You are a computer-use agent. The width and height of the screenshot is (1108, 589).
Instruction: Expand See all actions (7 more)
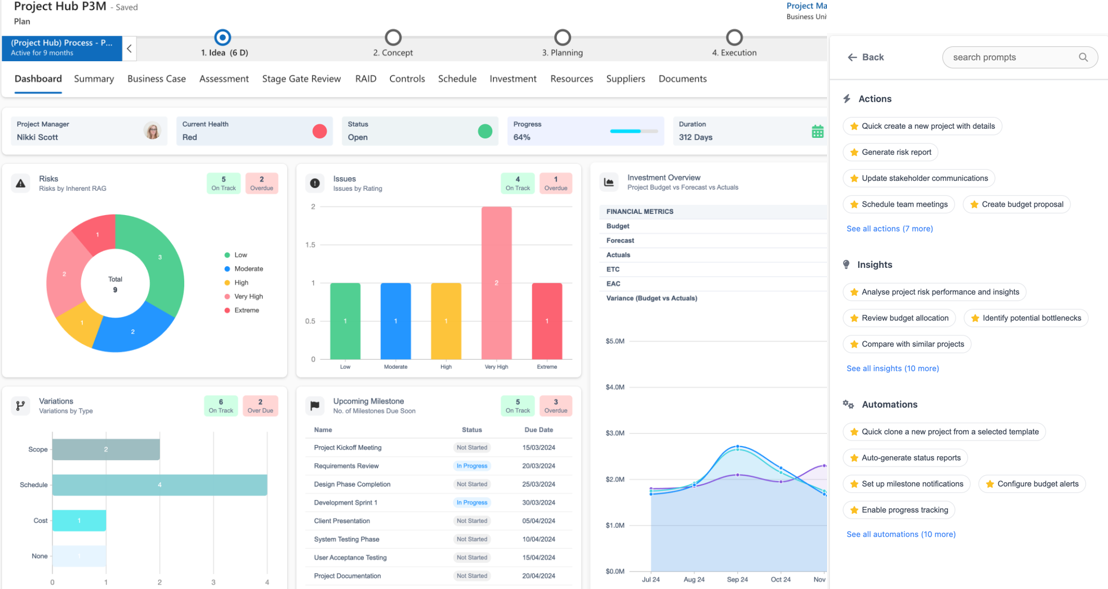890,229
